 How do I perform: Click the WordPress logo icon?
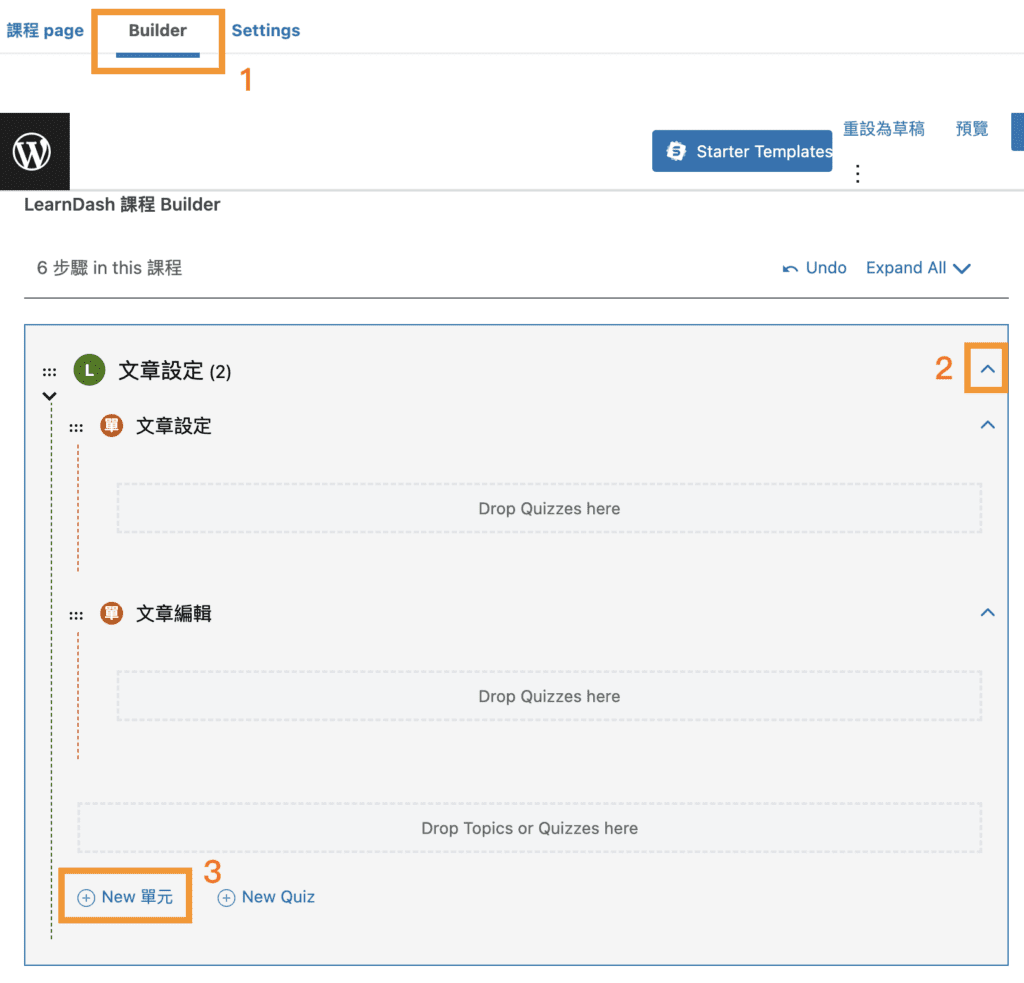tap(34, 151)
